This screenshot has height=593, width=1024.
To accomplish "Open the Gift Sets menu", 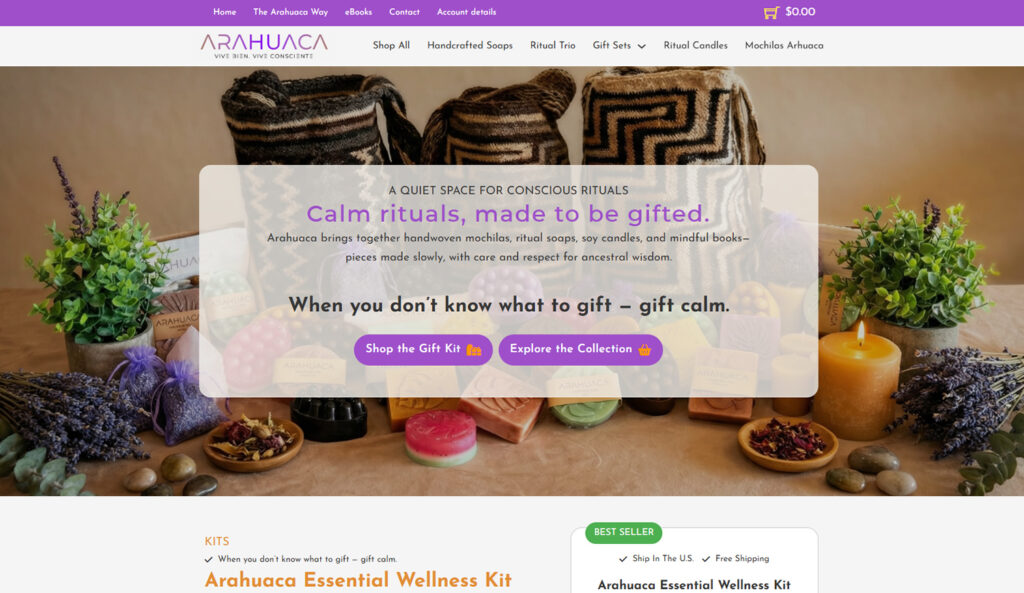I will click(x=612, y=46).
